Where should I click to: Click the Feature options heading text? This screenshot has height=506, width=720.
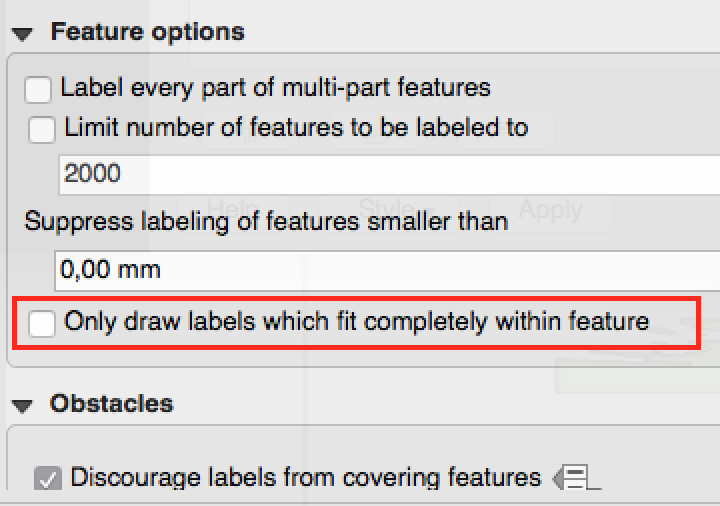click(x=147, y=32)
